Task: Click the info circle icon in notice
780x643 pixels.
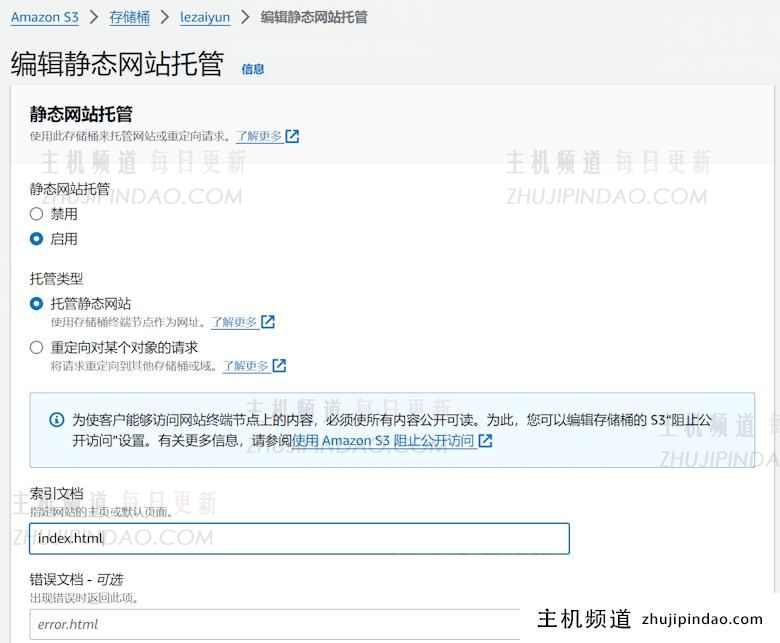Action: pyautogui.click(x=57, y=420)
